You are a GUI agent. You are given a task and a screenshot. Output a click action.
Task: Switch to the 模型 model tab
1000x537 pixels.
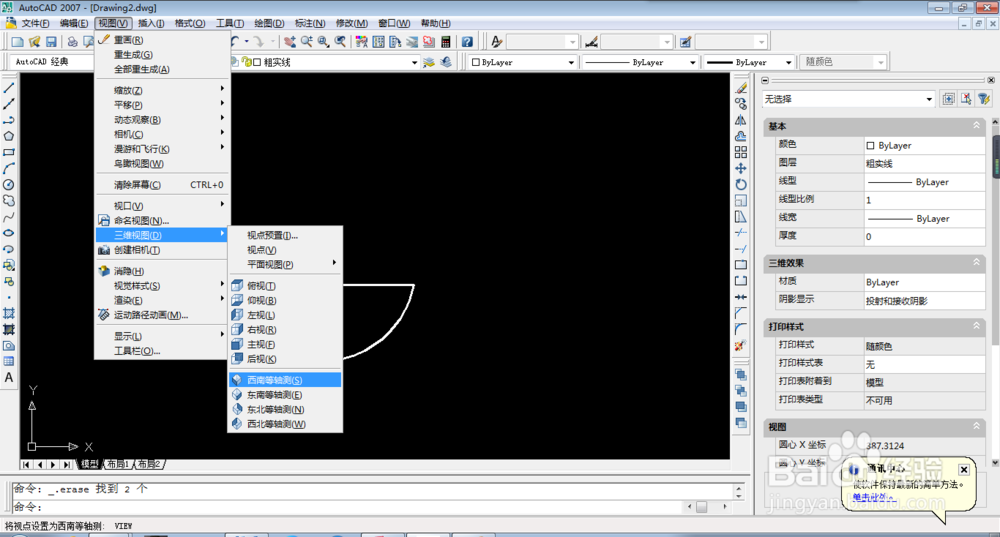click(89, 464)
